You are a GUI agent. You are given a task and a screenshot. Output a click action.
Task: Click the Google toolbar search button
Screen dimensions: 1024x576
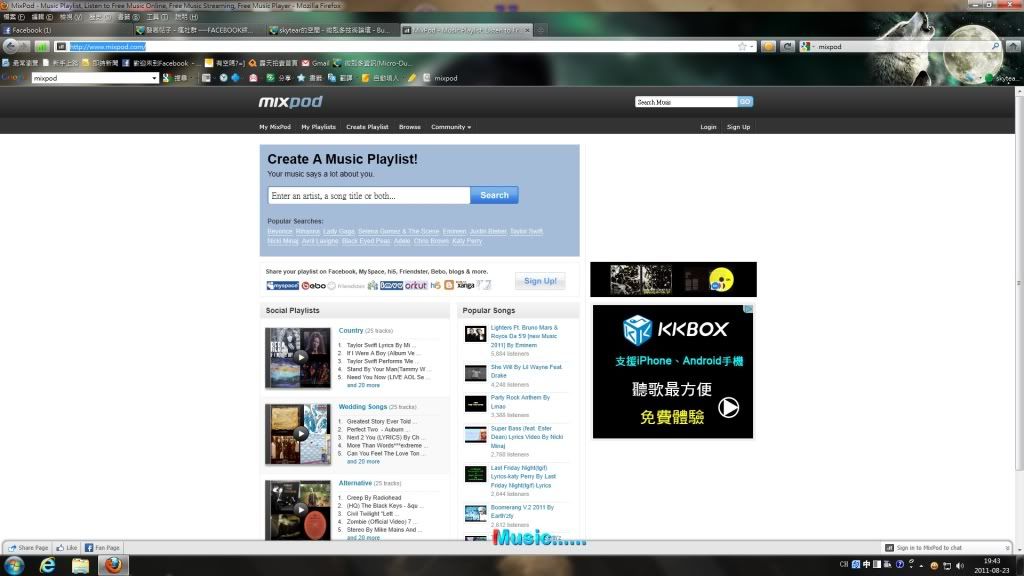tap(175, 78)
